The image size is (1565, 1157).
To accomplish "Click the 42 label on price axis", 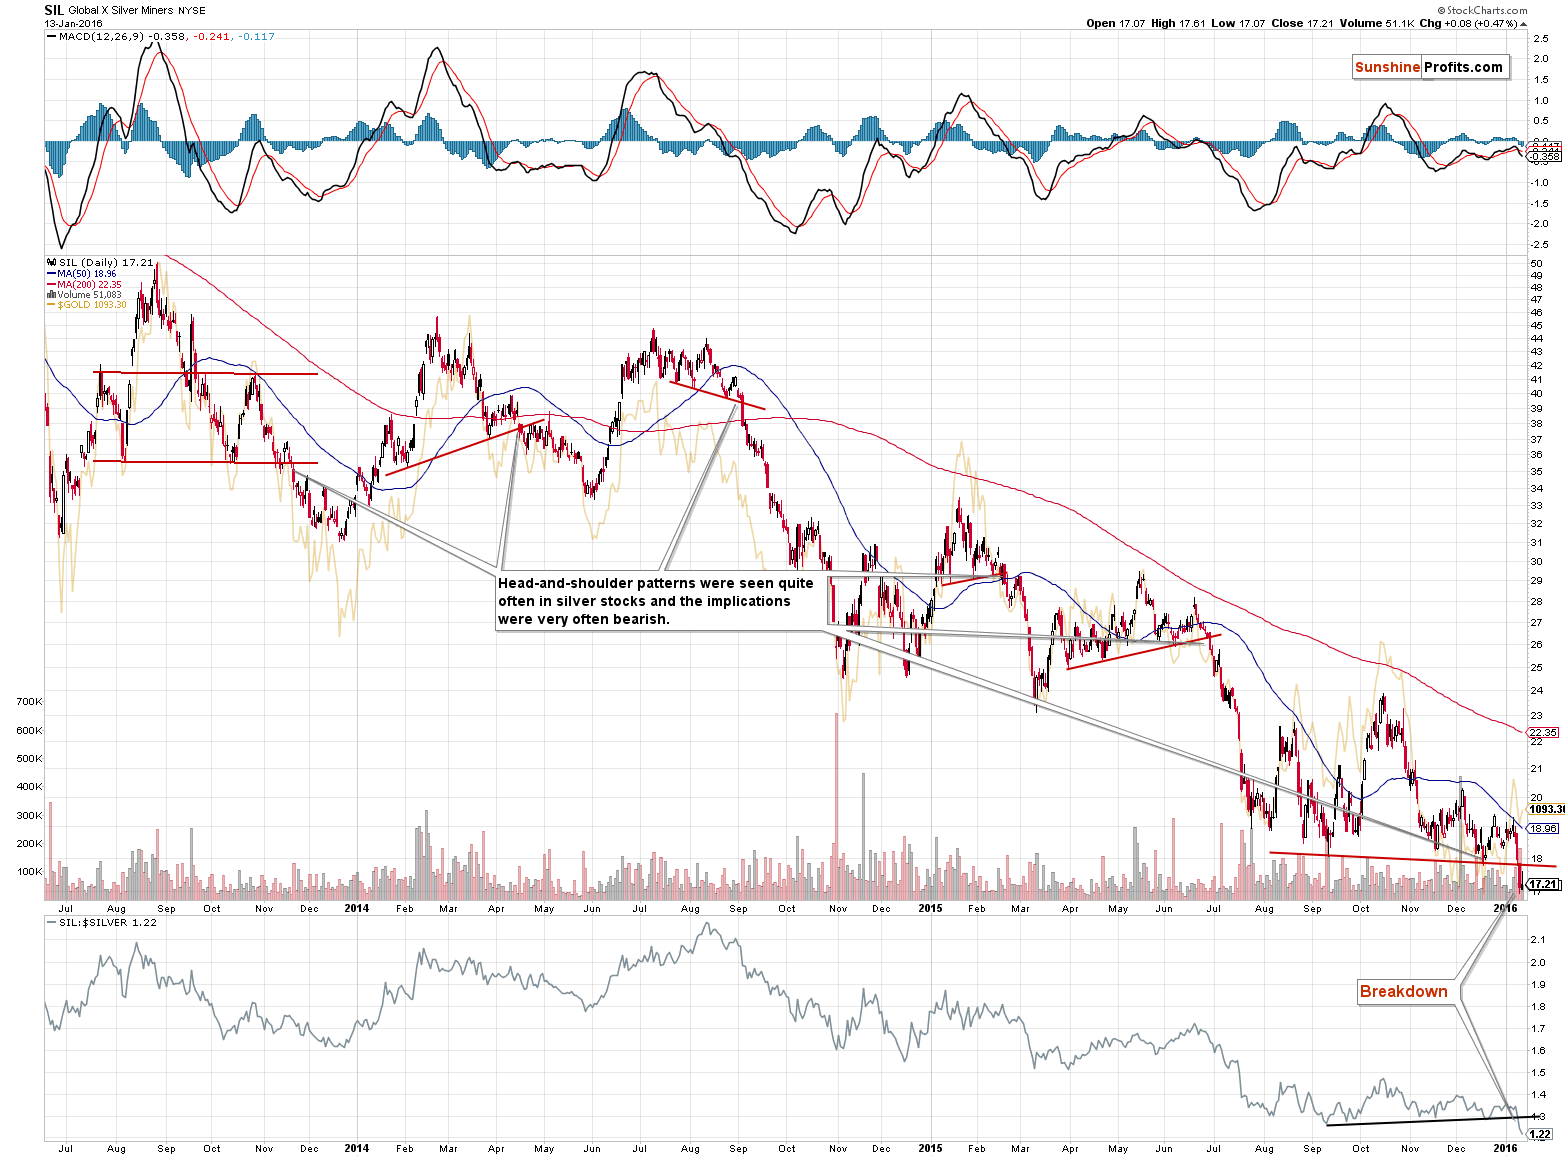I will pos(1536,365).
